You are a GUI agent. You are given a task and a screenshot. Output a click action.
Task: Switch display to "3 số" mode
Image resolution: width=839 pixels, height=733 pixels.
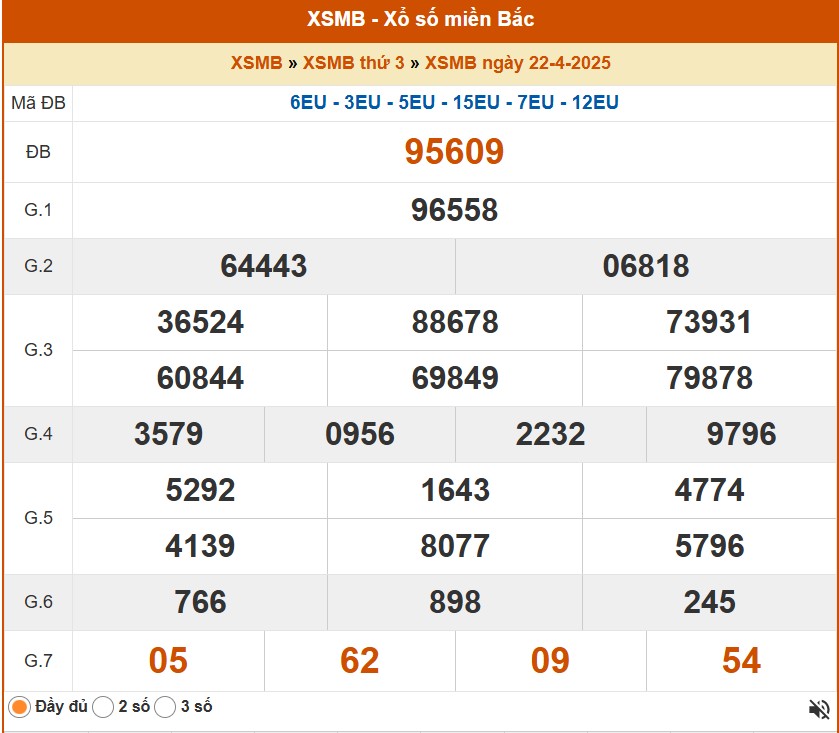click(x=162, y=705)
